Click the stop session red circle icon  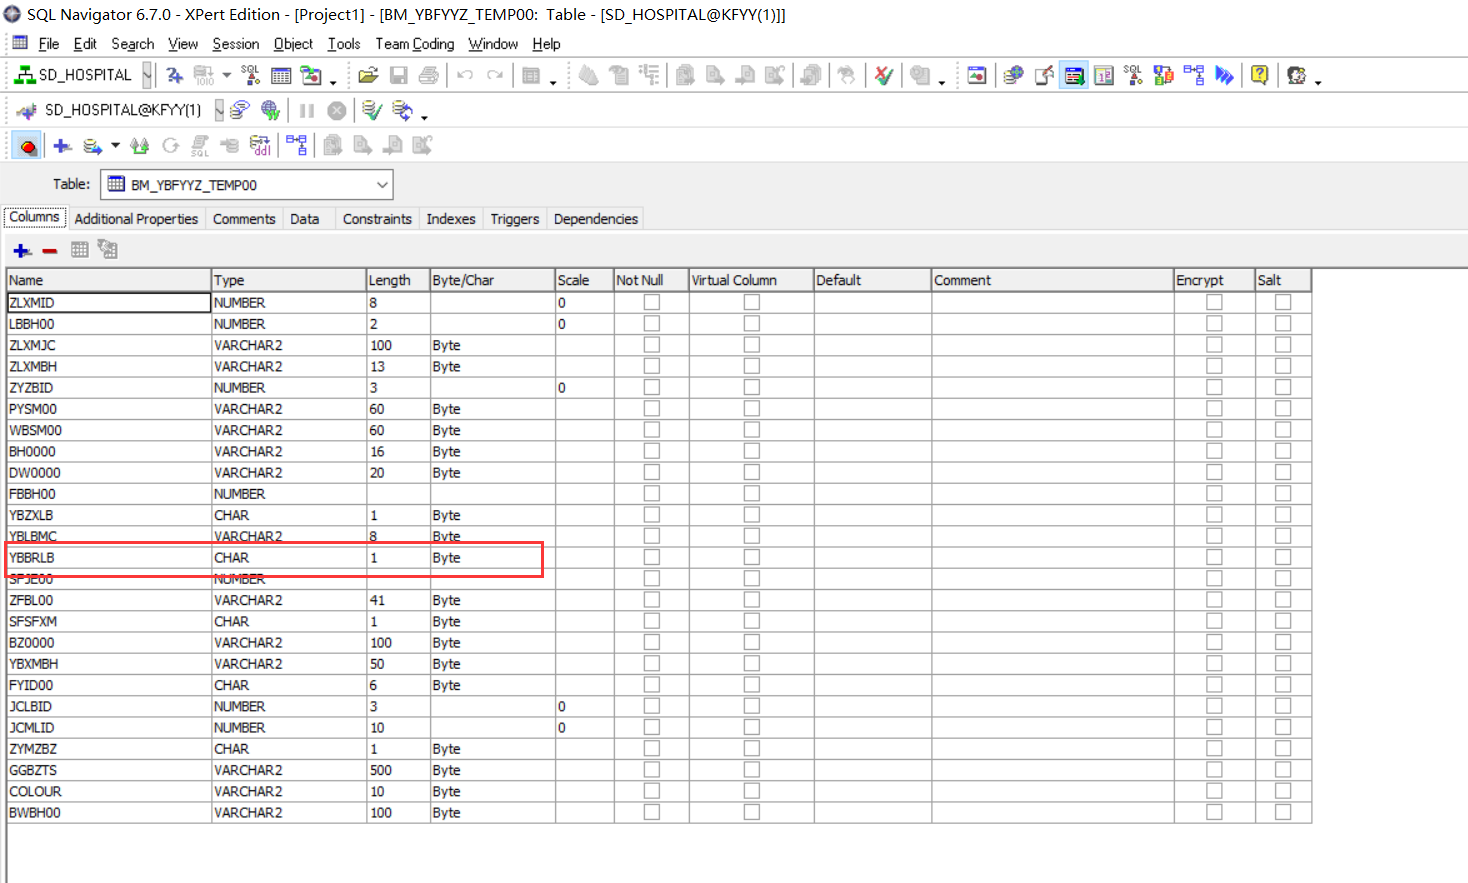337,110
